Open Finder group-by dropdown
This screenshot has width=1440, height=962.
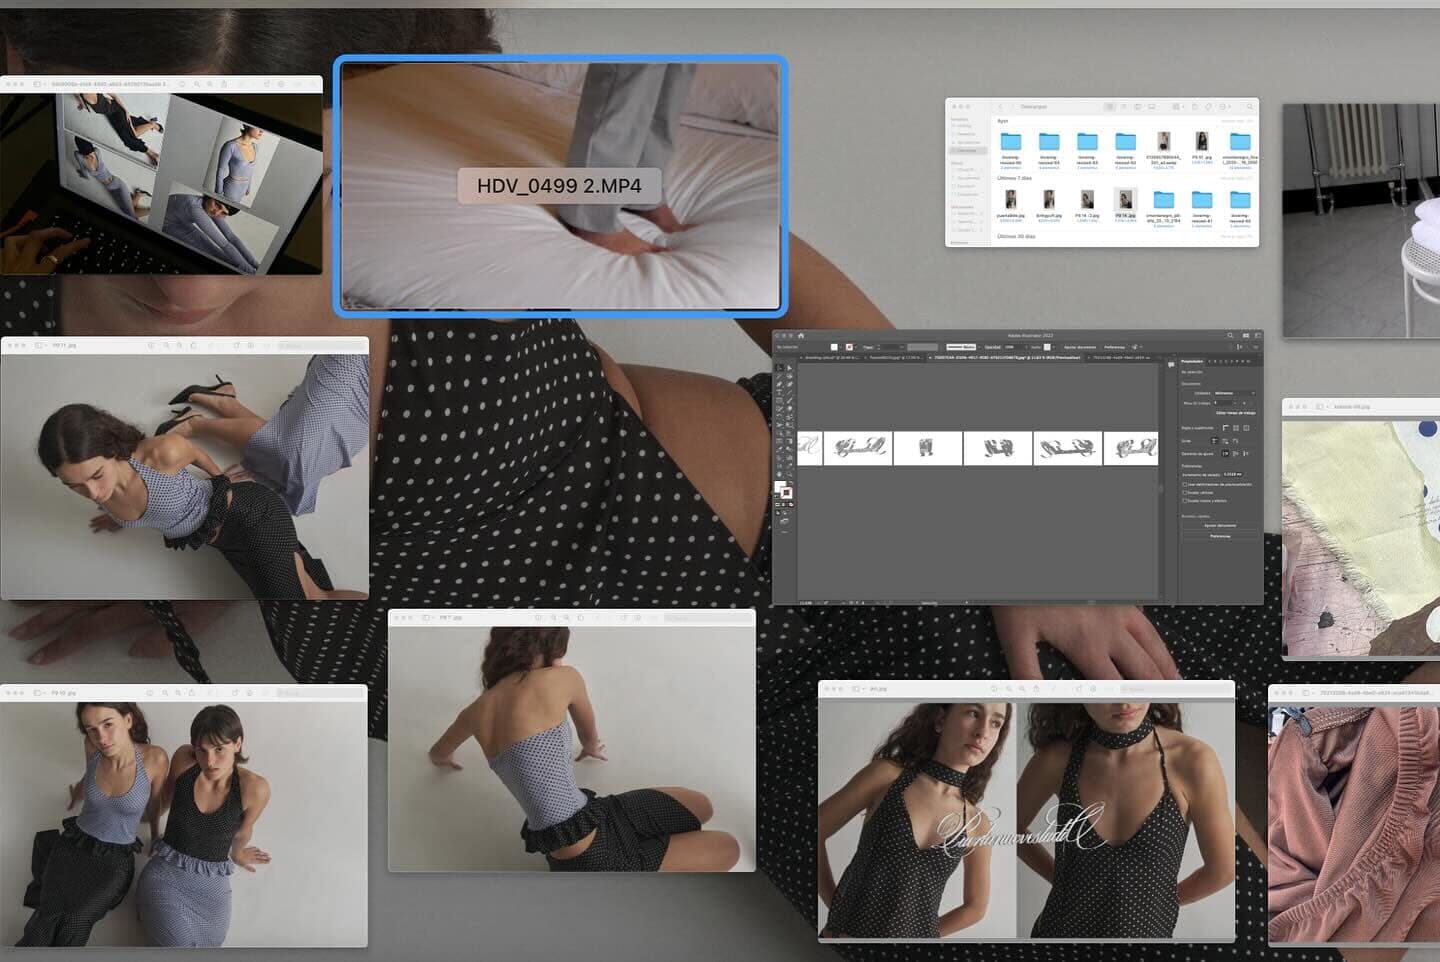point(1178,107)
